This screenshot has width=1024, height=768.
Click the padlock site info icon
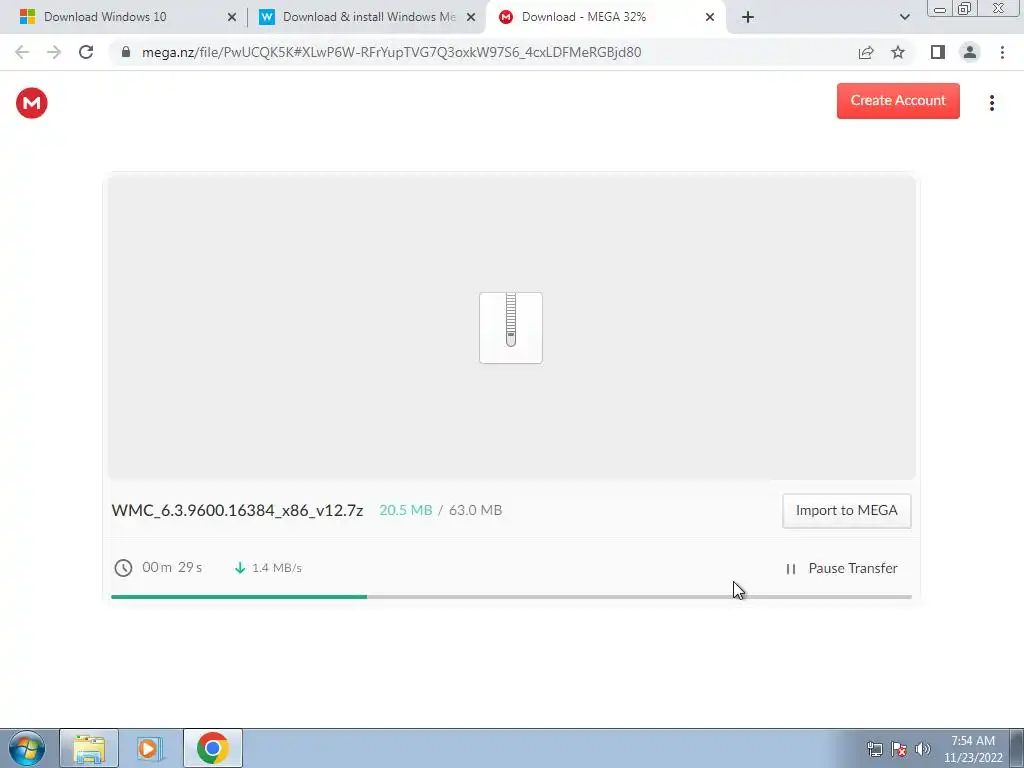[x=126, y=52]
